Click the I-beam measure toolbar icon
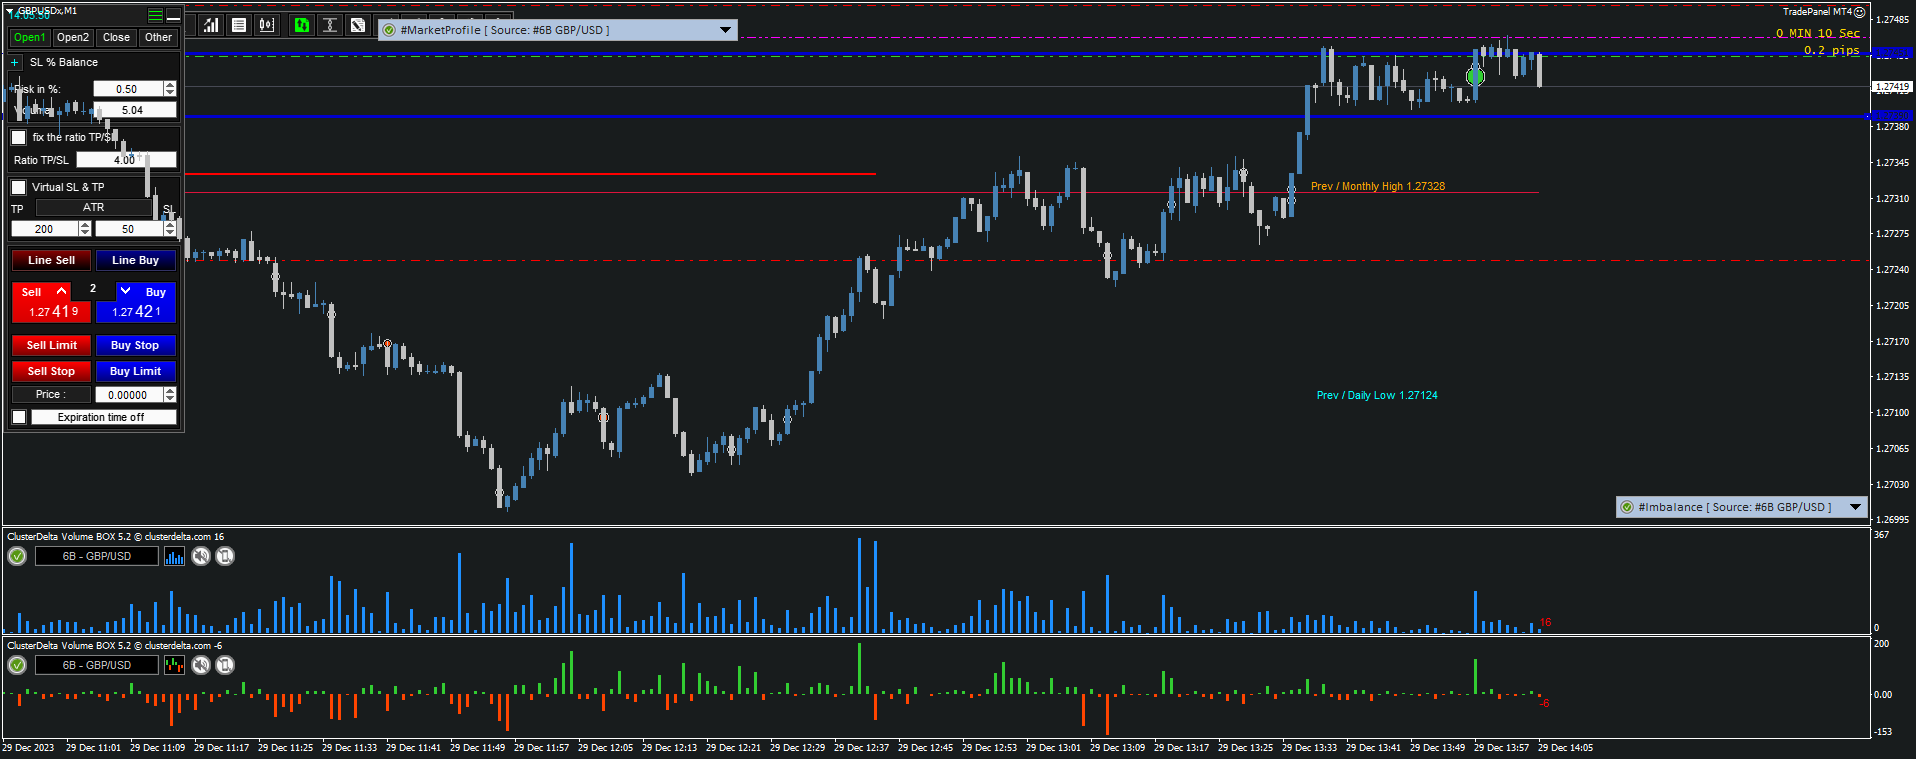The width and height of the screenshot is (1916, 759). tap(330, 25)
